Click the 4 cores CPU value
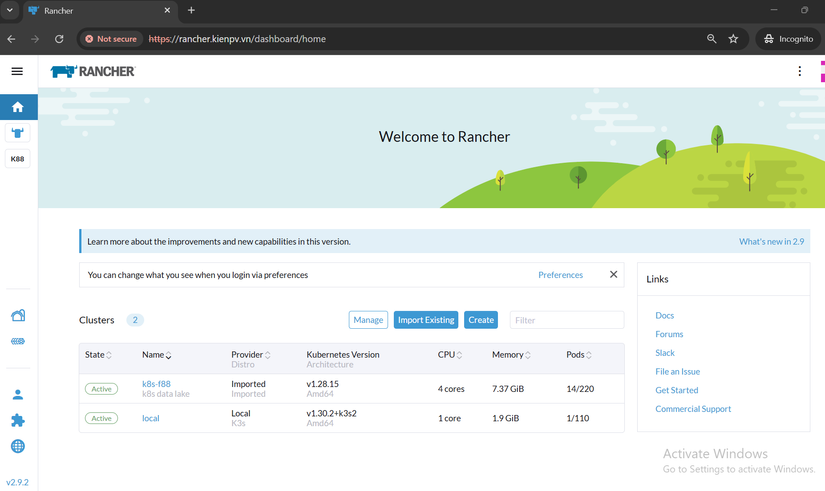Viewport: 825px width, 491px height. coord(451,389)
